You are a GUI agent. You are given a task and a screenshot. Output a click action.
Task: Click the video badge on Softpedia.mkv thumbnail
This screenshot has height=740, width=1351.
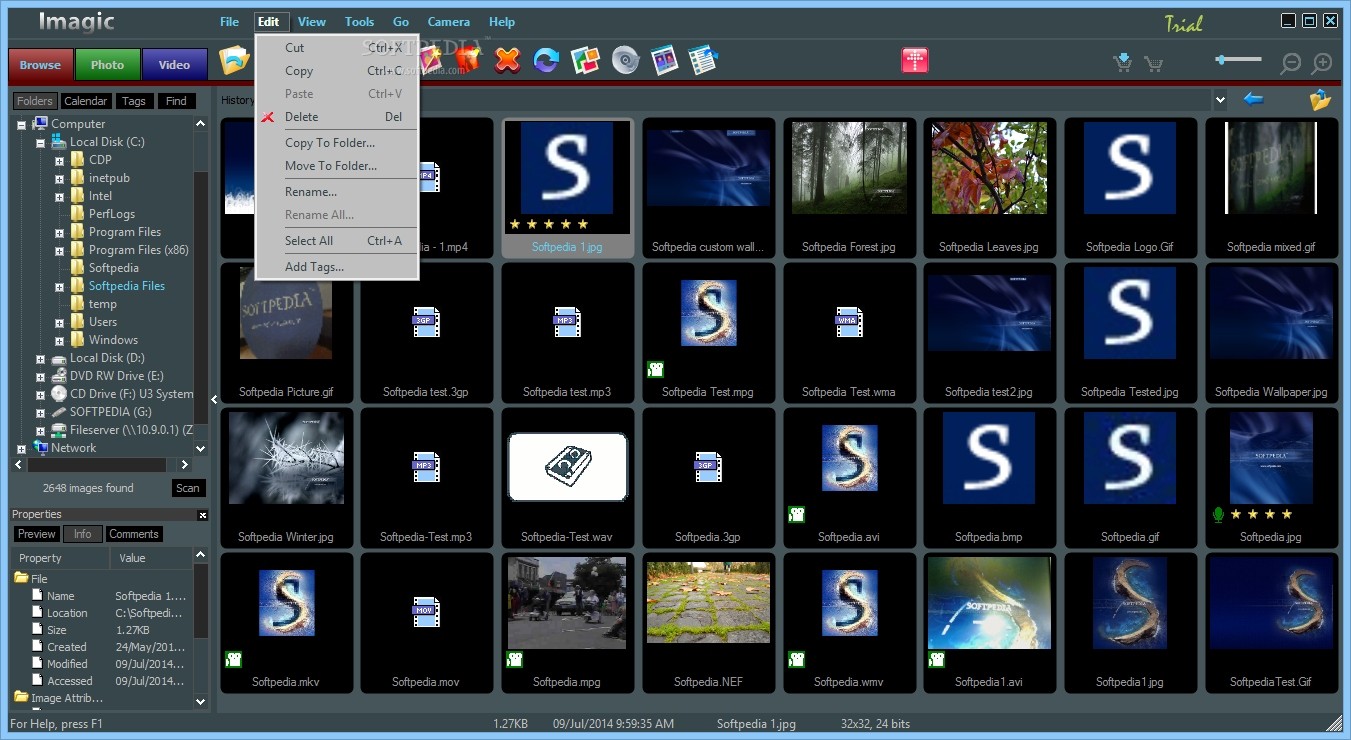tap(233, 659)
